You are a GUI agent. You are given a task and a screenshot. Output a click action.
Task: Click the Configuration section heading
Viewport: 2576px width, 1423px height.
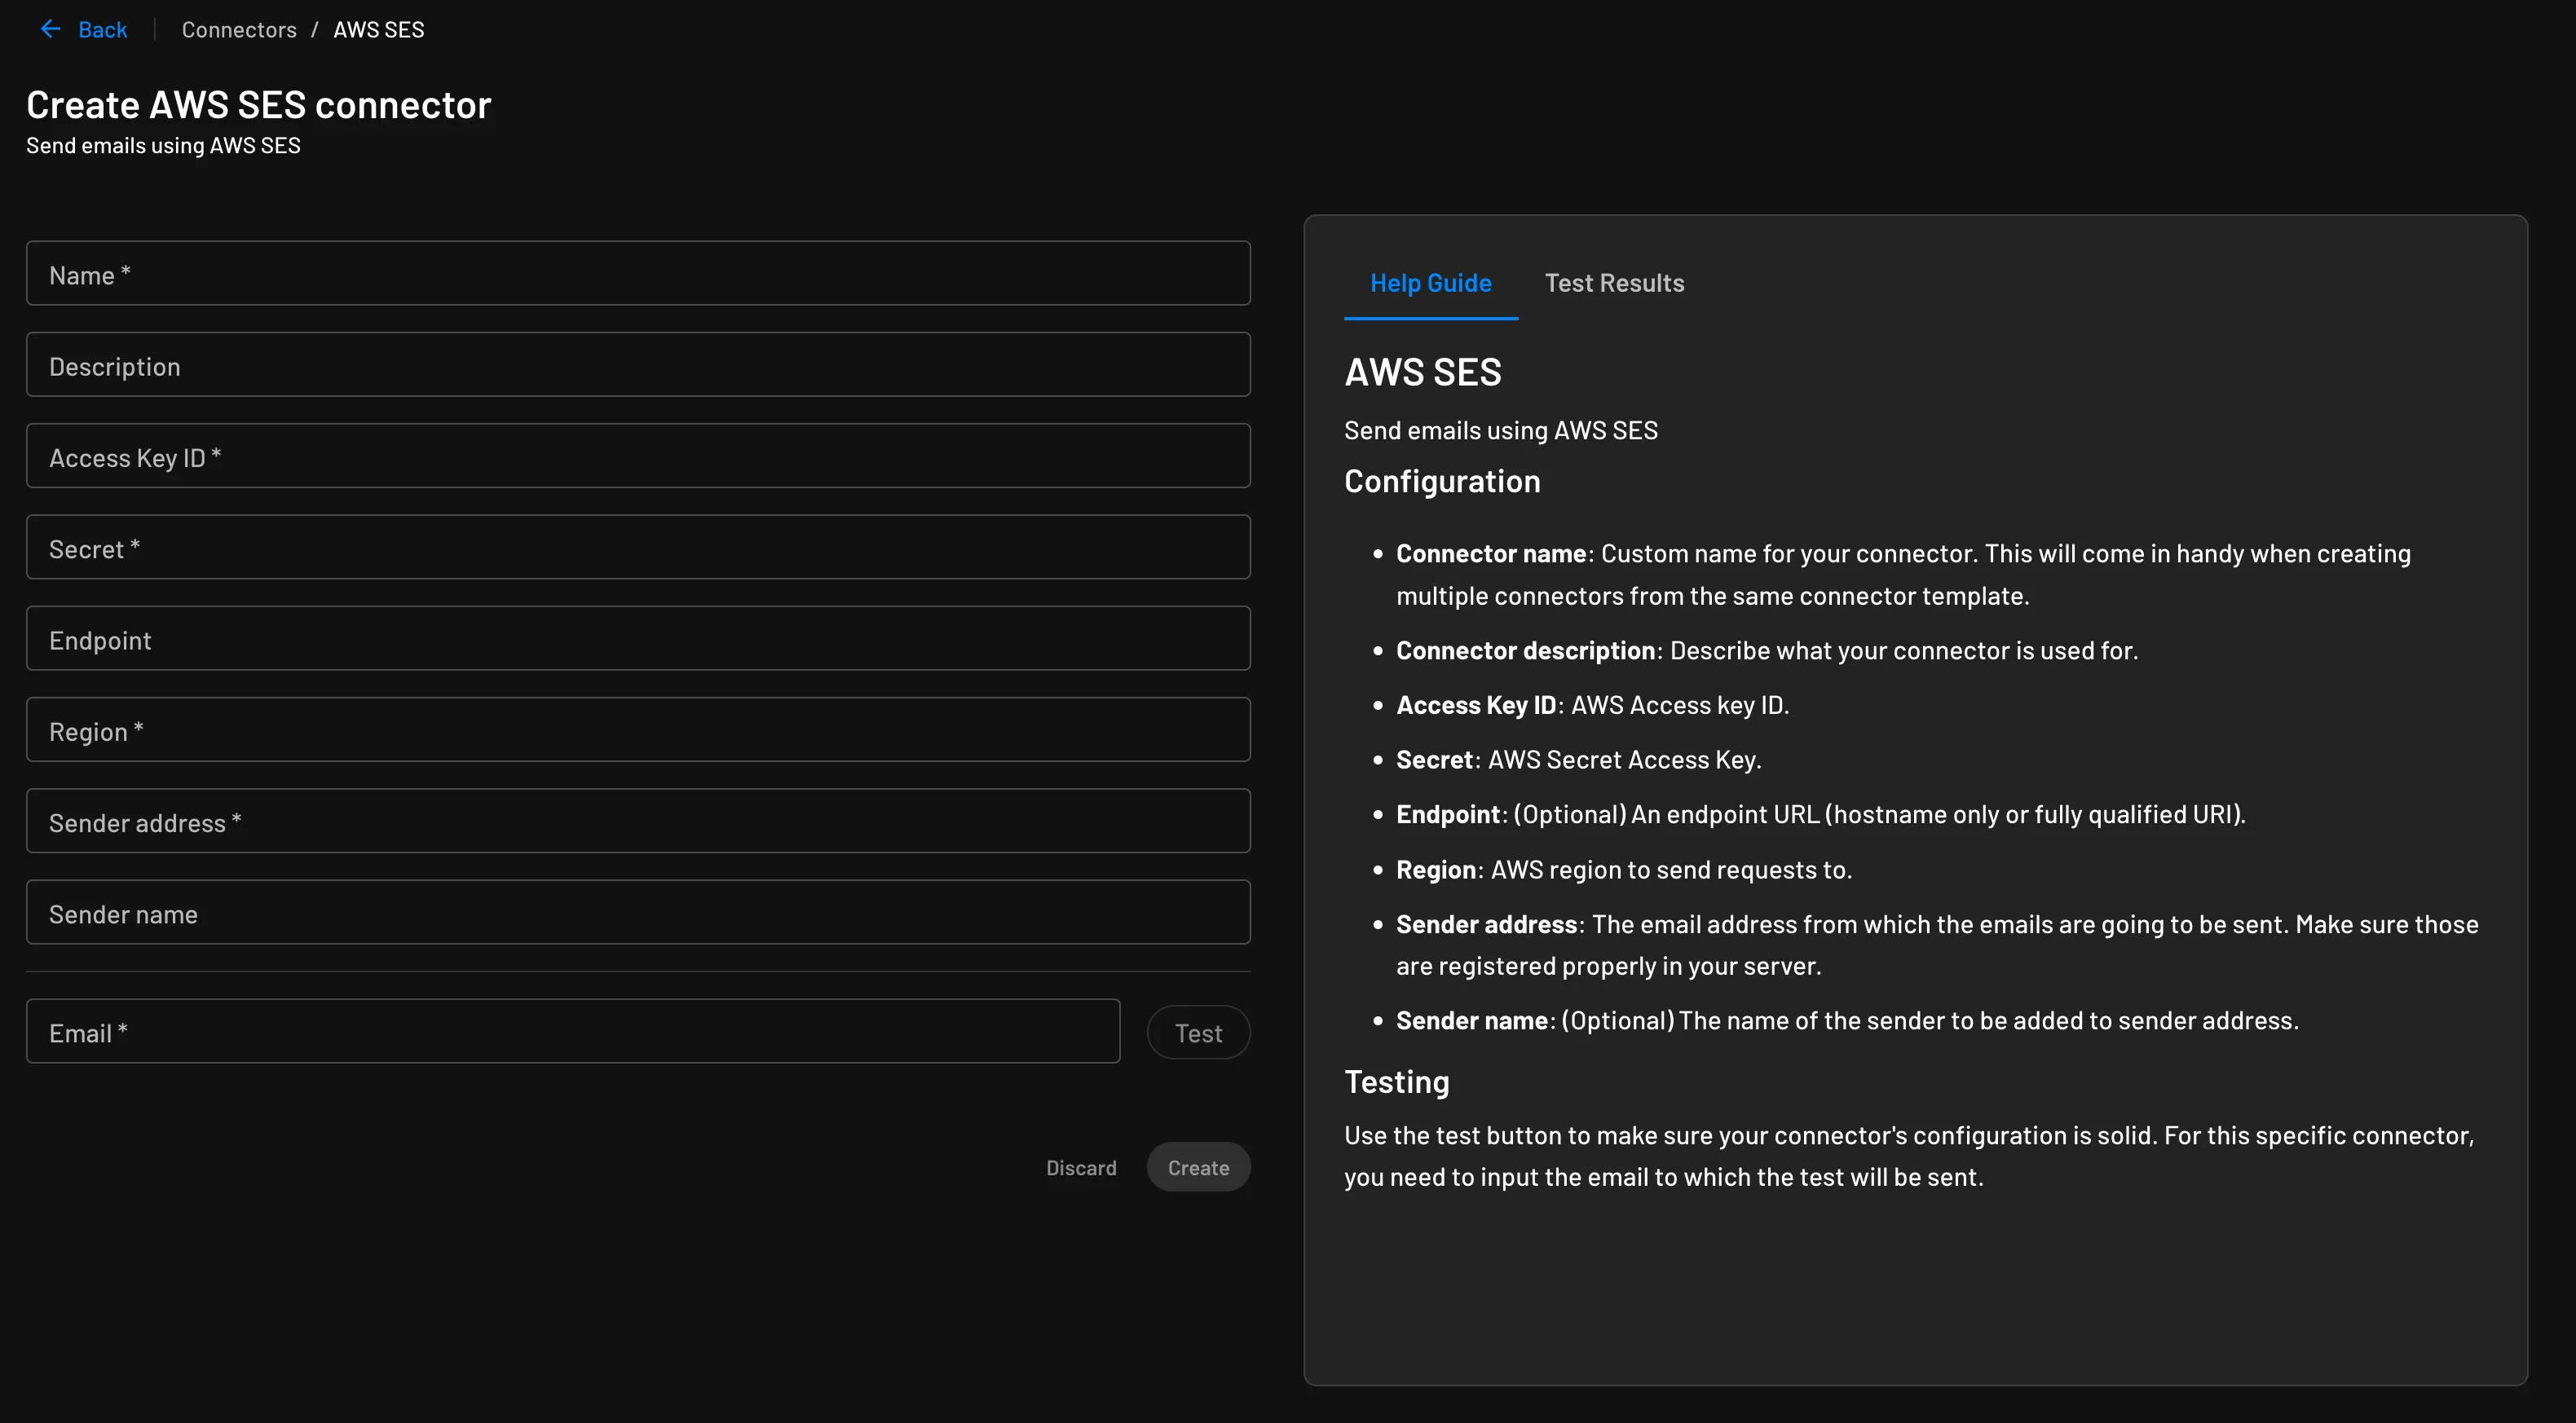point(1442,481)
